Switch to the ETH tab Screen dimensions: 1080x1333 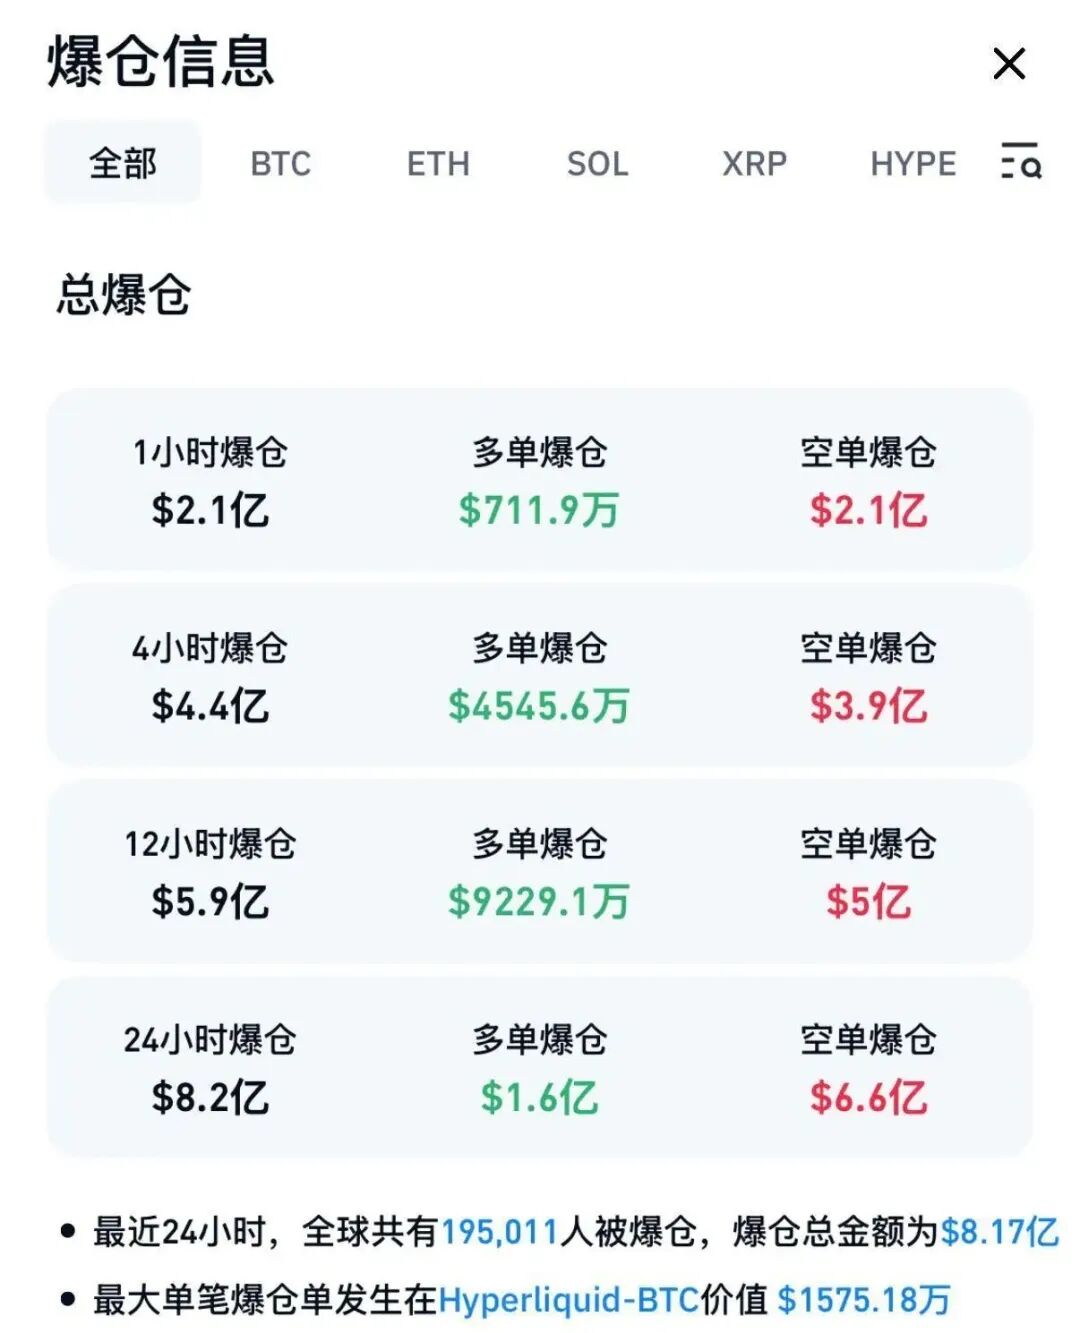click(x=438, y=163)
